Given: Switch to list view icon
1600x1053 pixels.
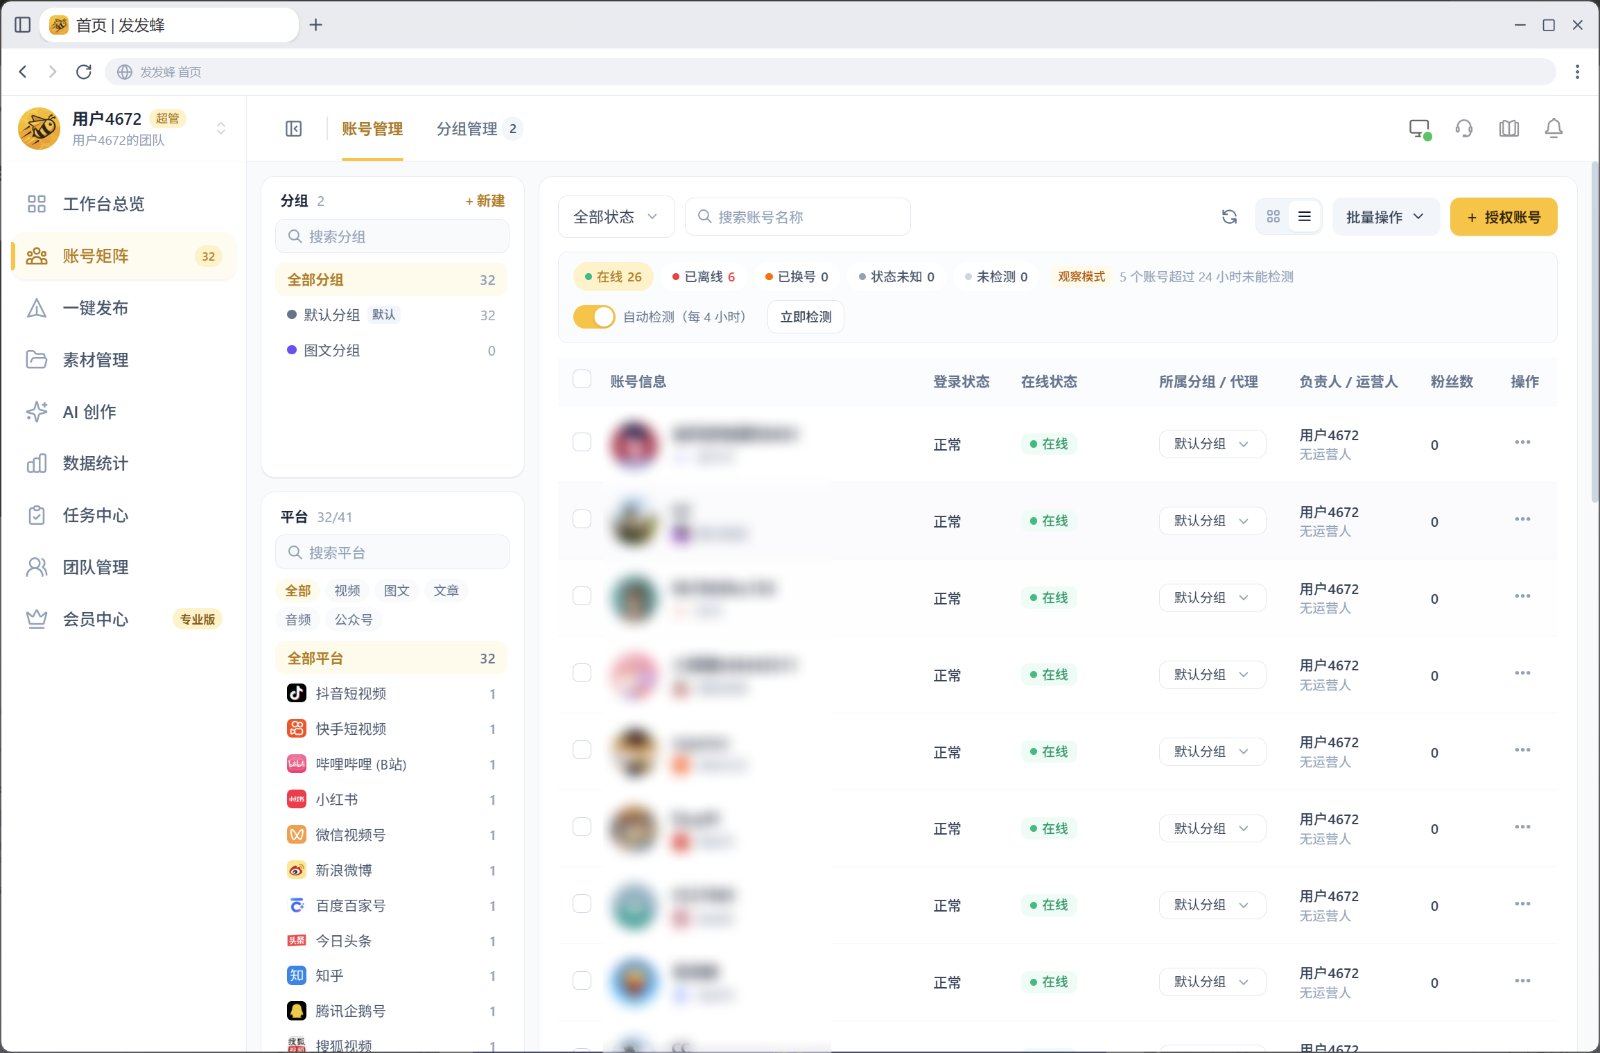Looking at the screenshot, I should [1304, 216].
